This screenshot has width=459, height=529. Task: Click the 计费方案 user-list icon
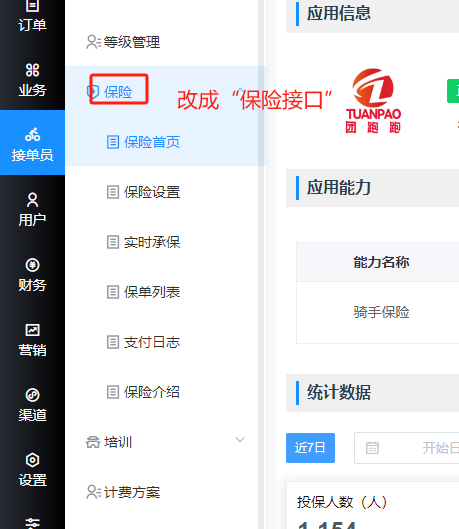coord(93,492)
